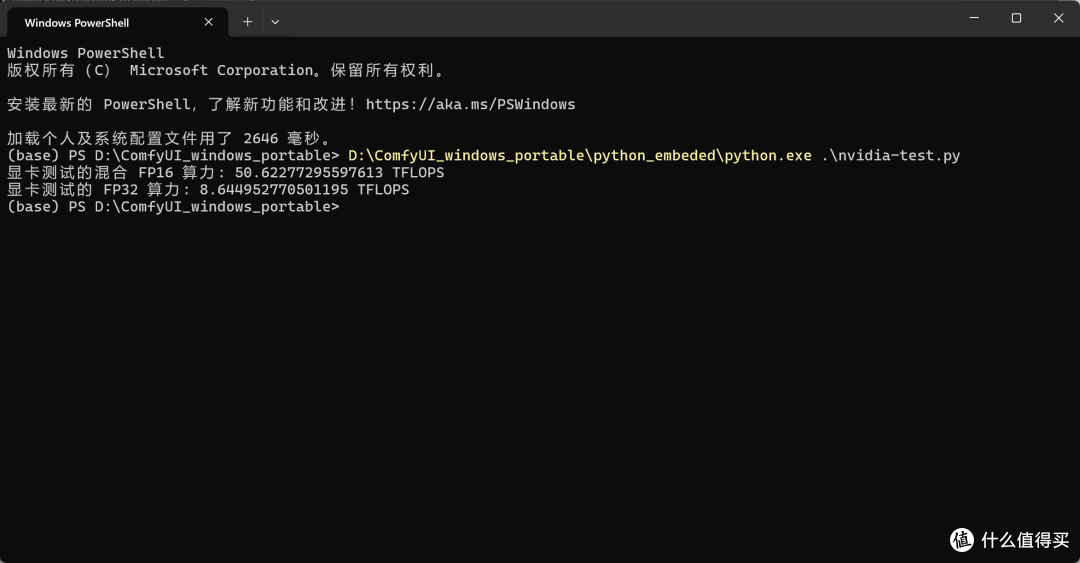This screenshot has width=1080, height=563.
Task: Click the empty title bar area beside tabs
Action: click(620, 19)
